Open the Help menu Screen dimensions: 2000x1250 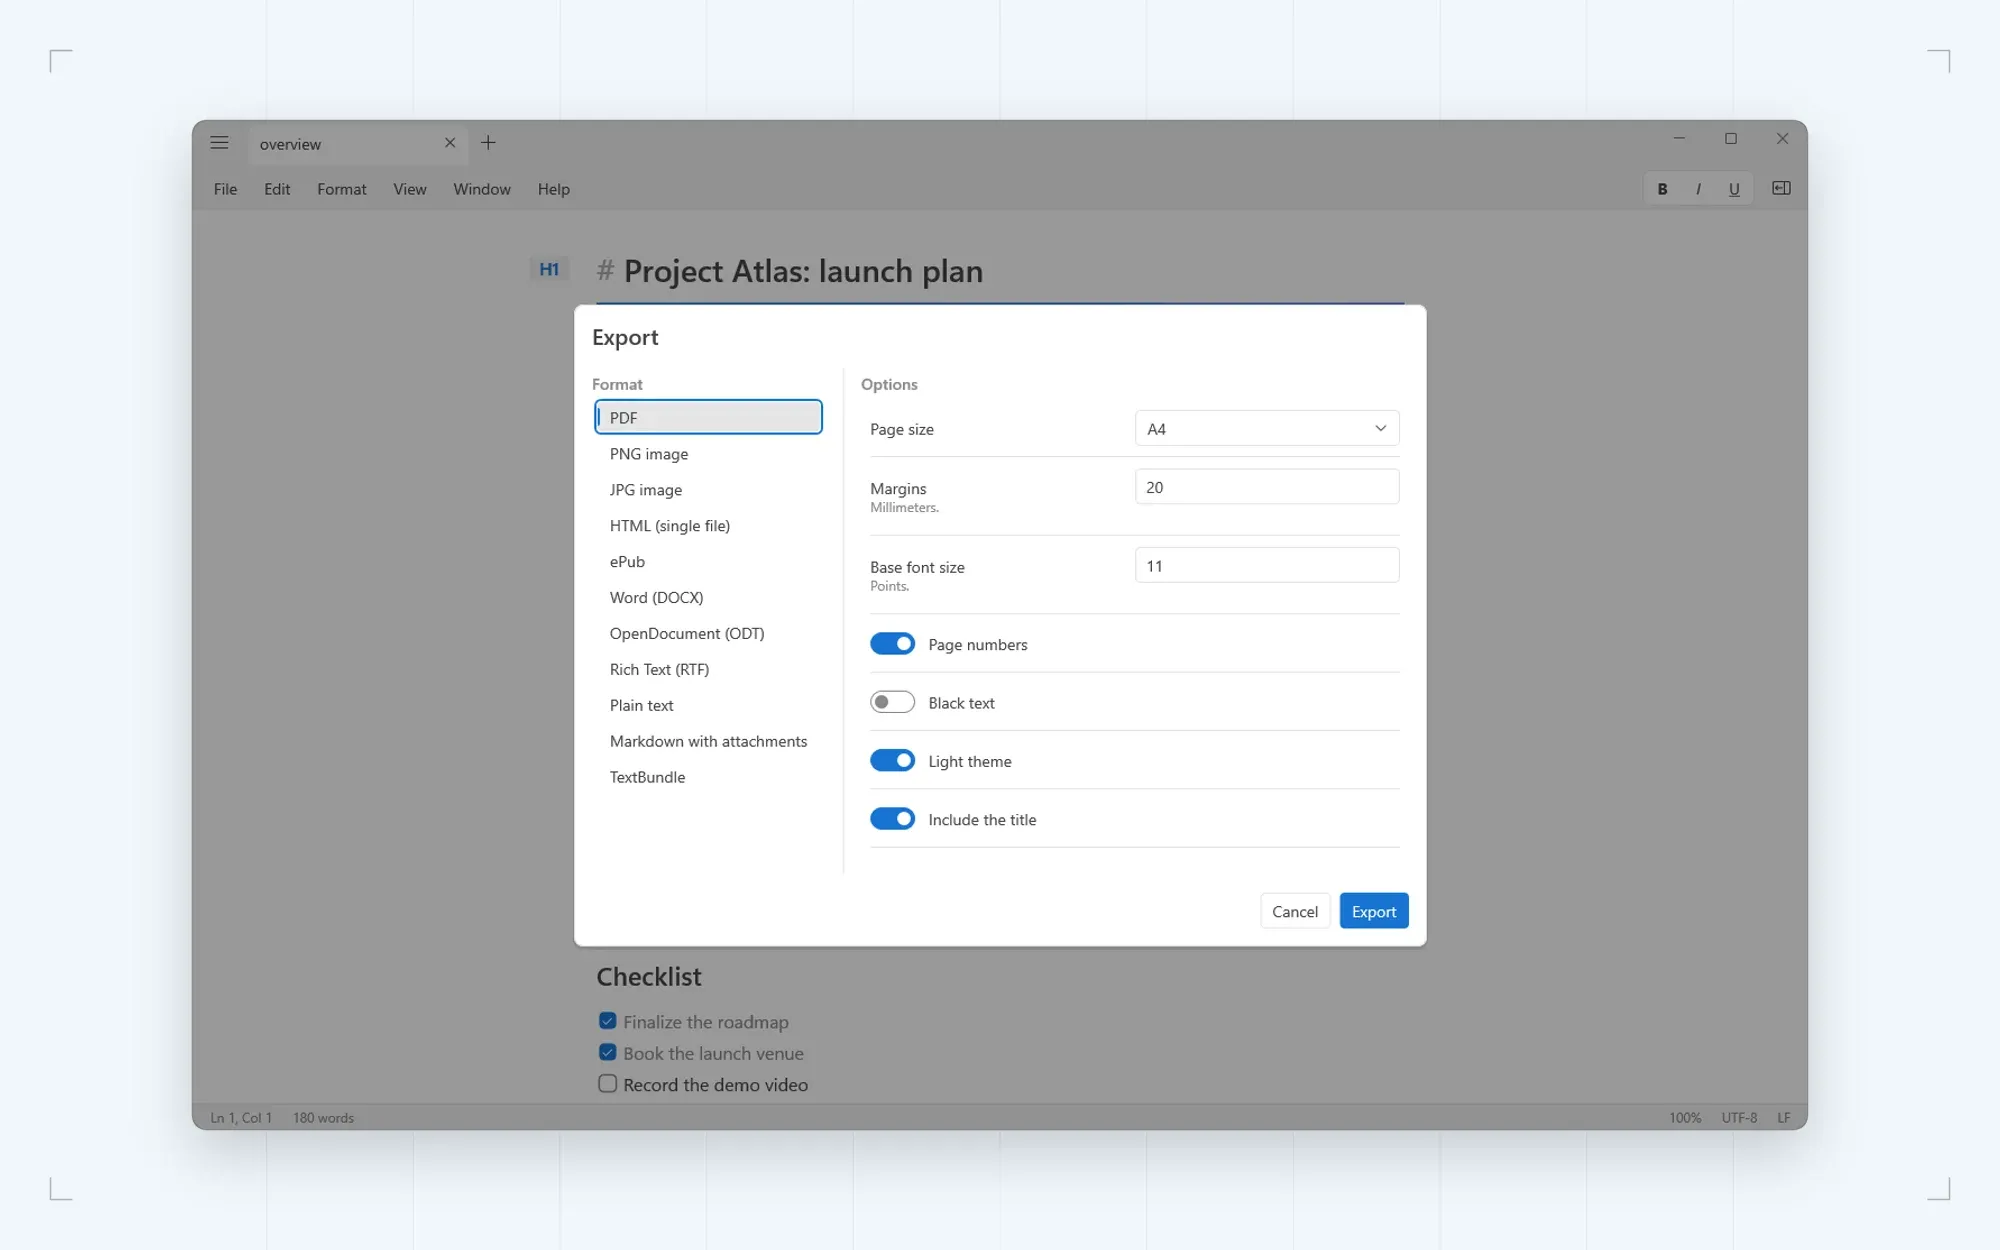click(x=554, y=189)
